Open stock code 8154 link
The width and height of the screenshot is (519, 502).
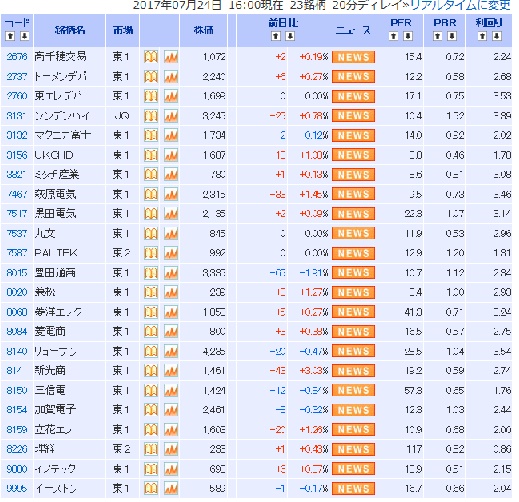pyautogui.click(x=17, y=410)
